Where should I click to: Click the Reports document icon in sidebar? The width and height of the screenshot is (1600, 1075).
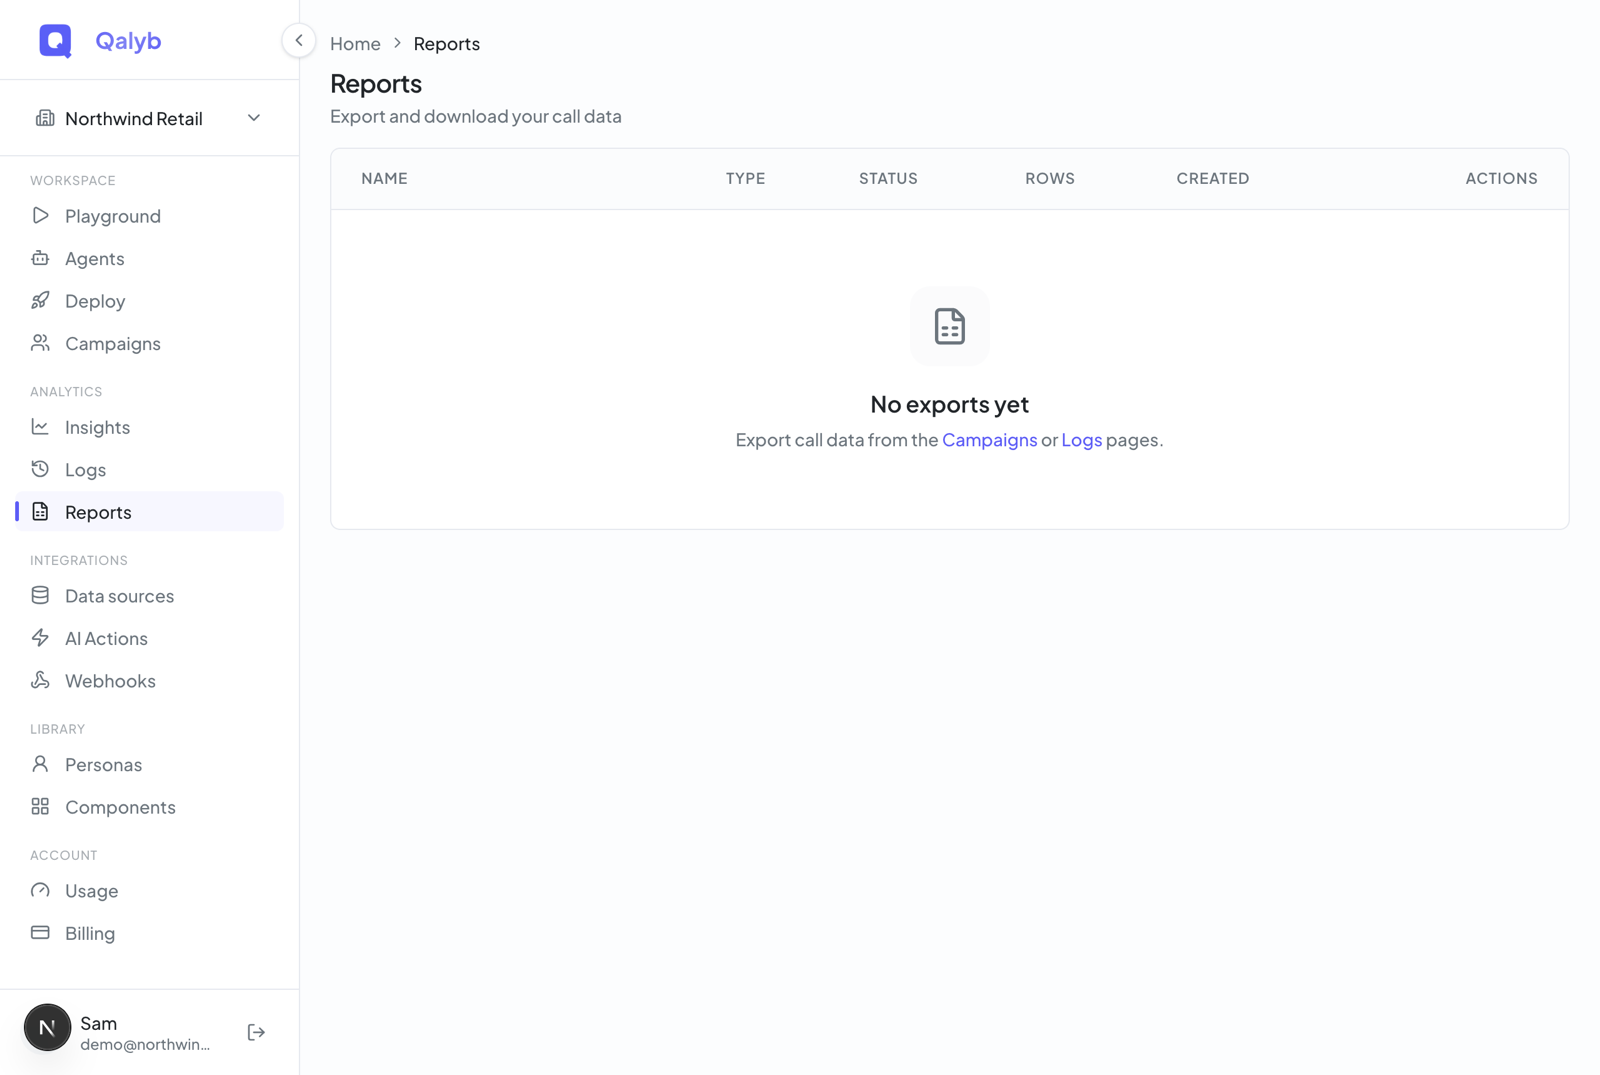pos(40,512)
